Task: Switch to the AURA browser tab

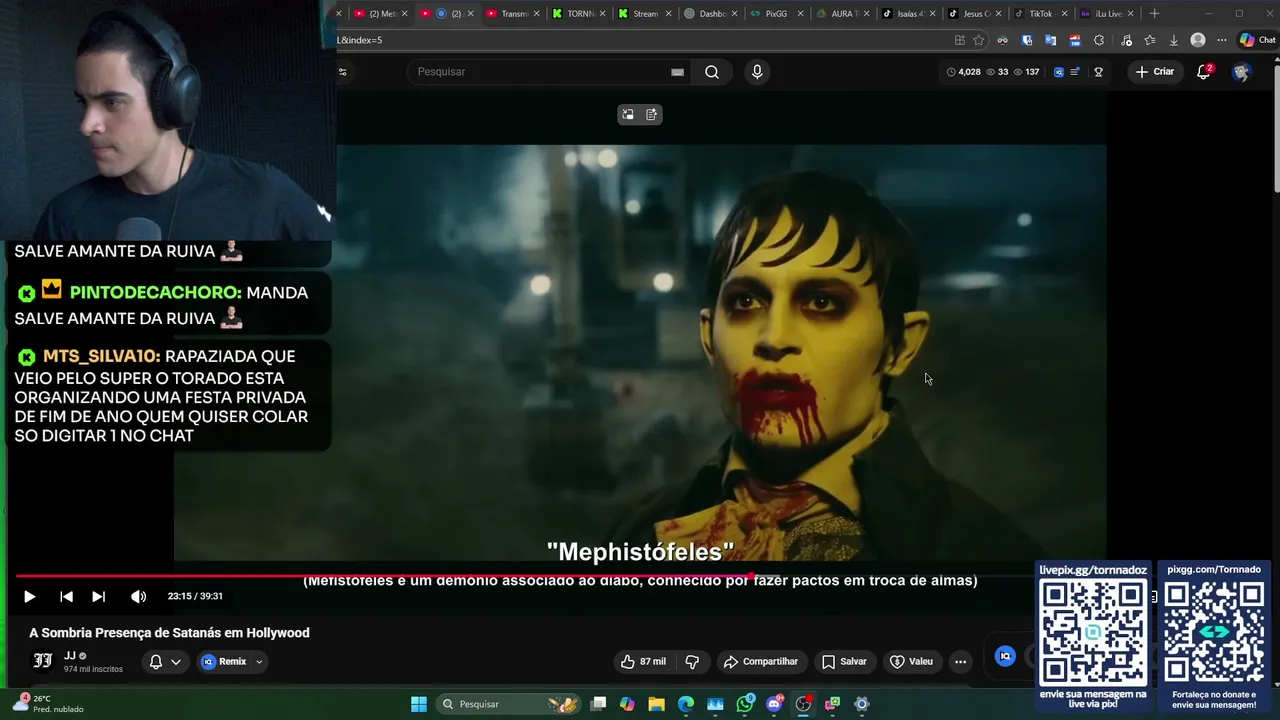Action: tap(842, 14)
